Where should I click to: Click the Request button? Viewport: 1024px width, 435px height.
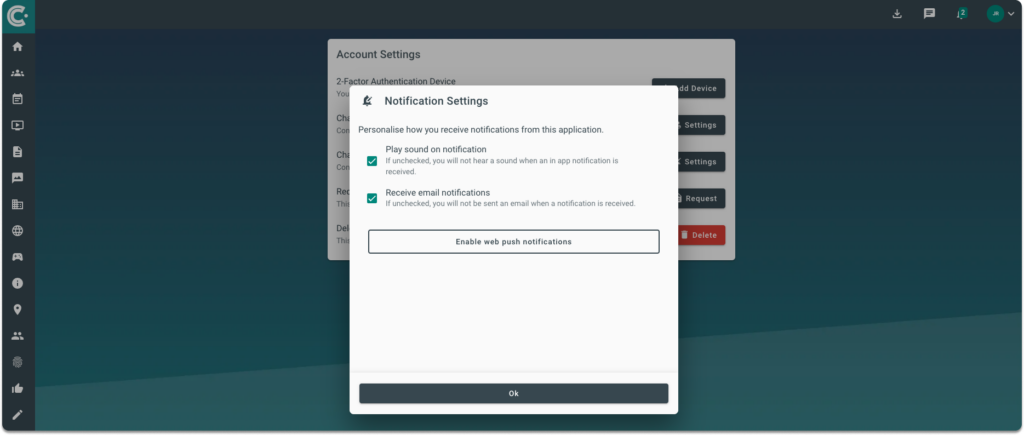[700, 198]
